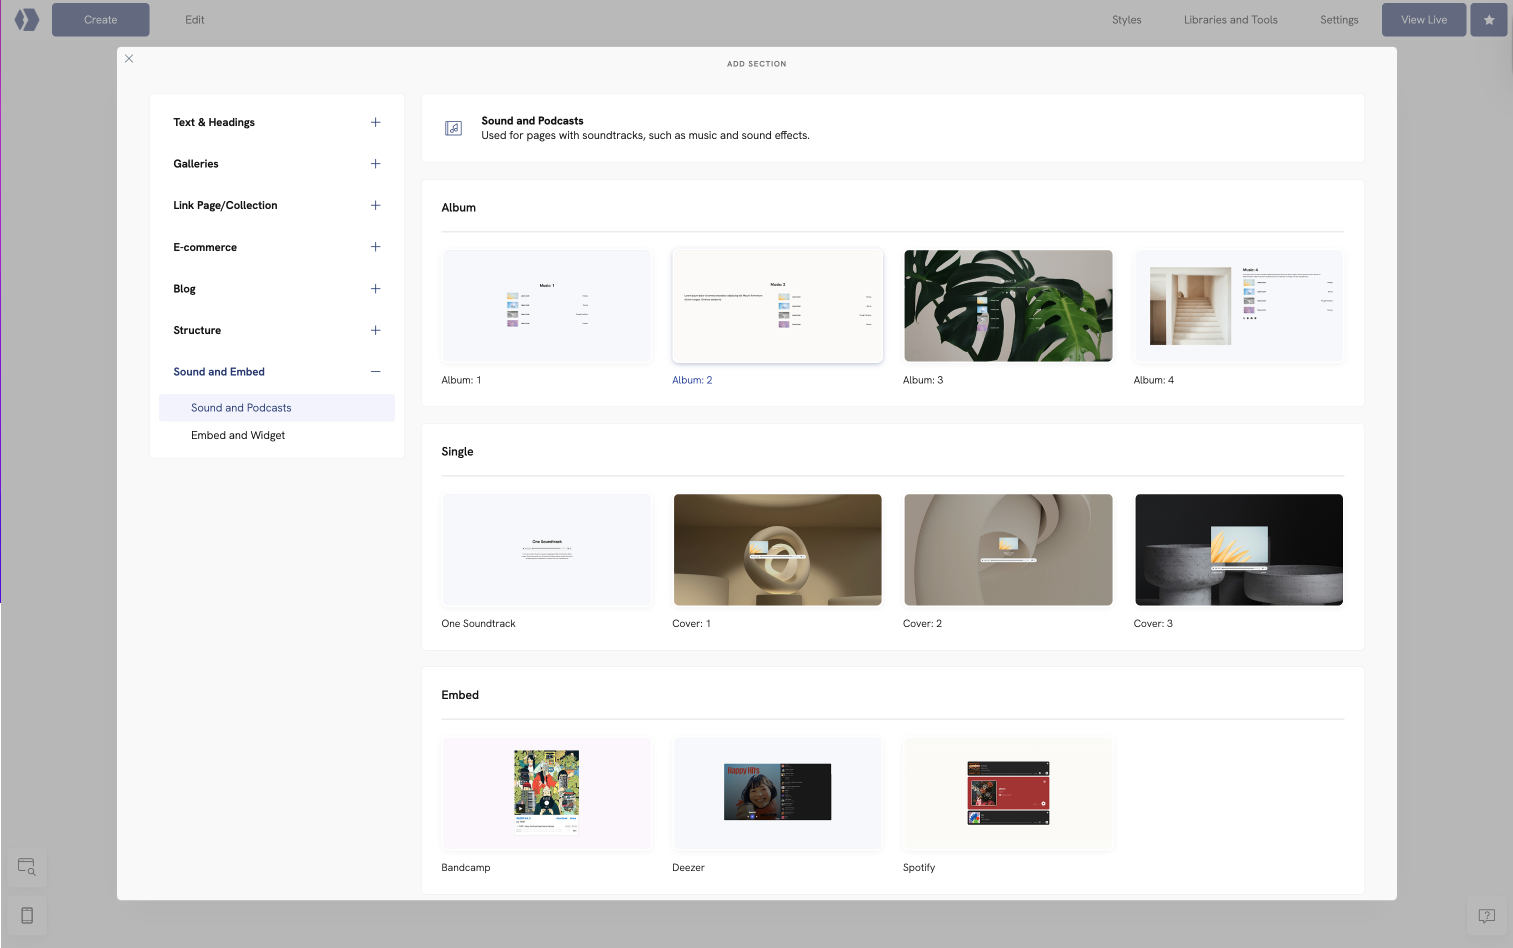Click the page search icon bottom left
This screenshot has height=948, width=1513.
[x=26, y=867]
